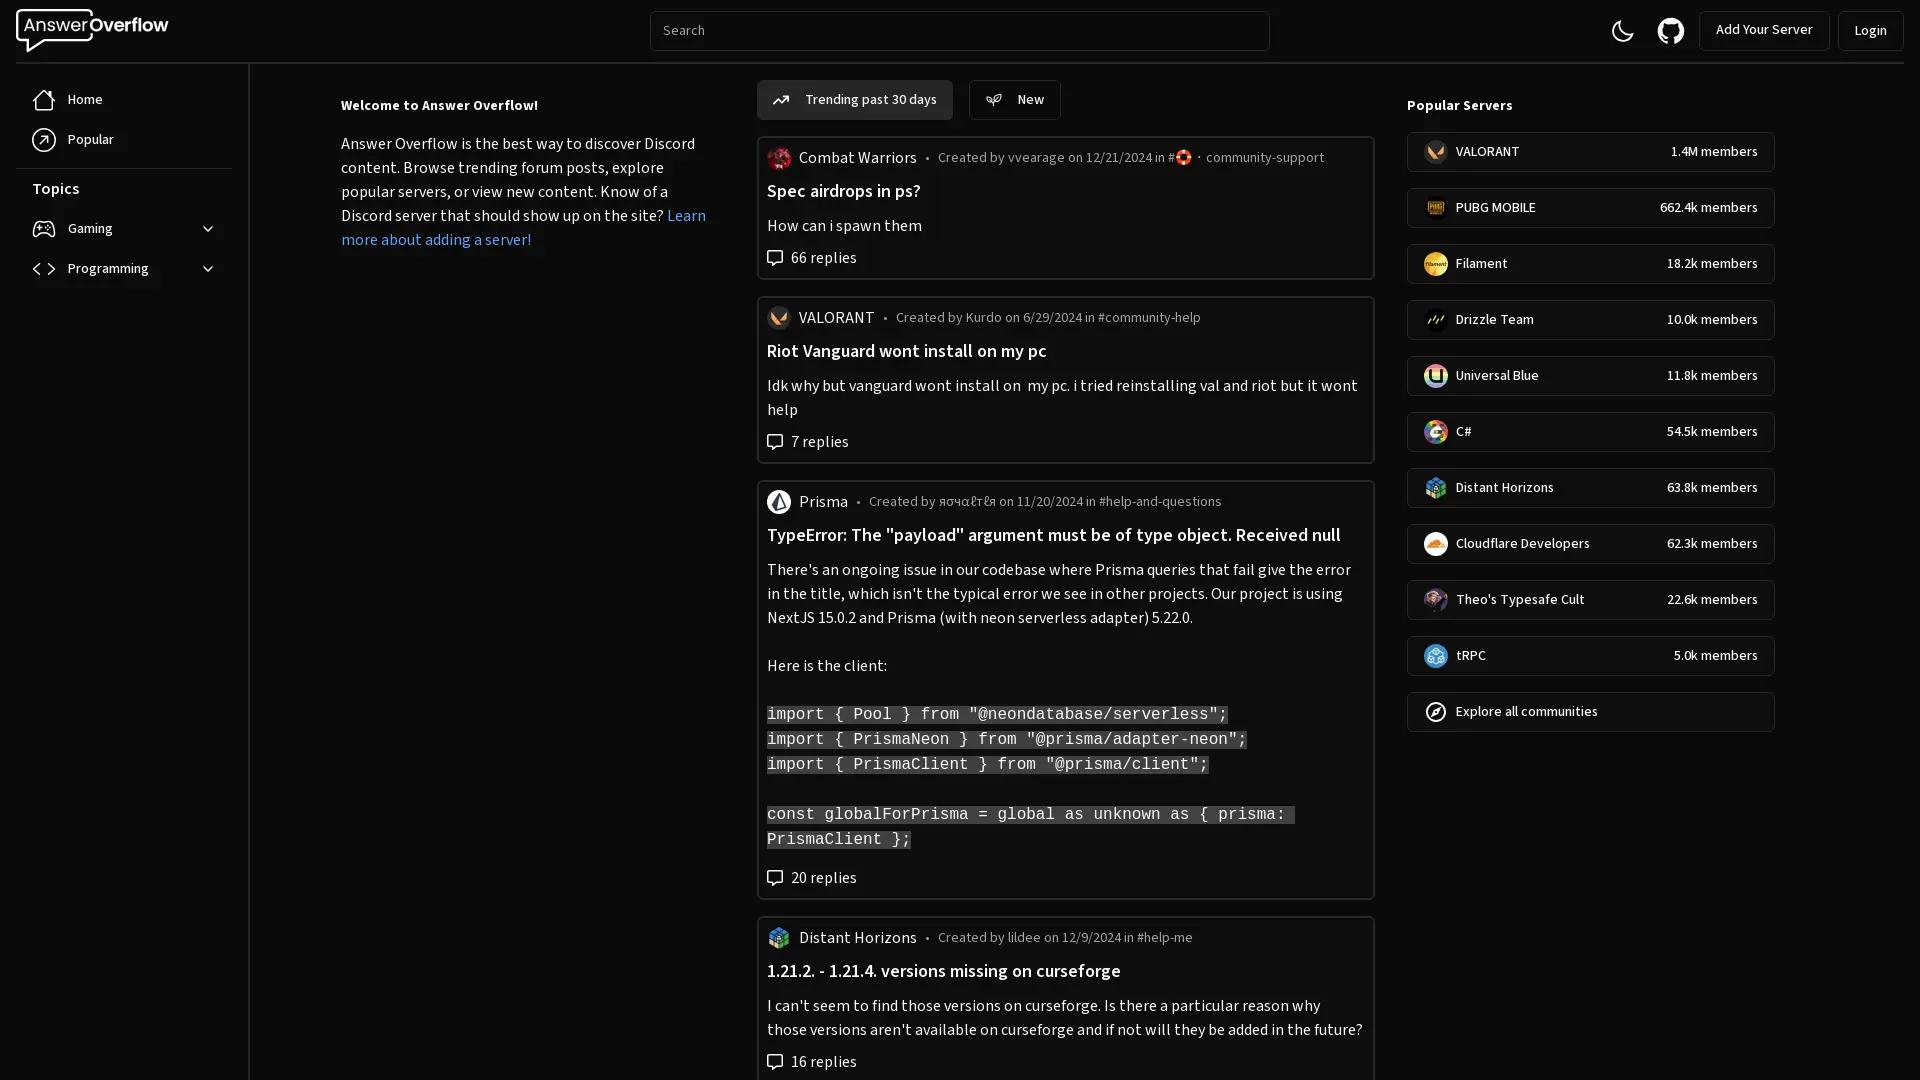Open the community-support channel link
The height and width of the screenshot is (1080, 1920).
[x=1265, y=157]
